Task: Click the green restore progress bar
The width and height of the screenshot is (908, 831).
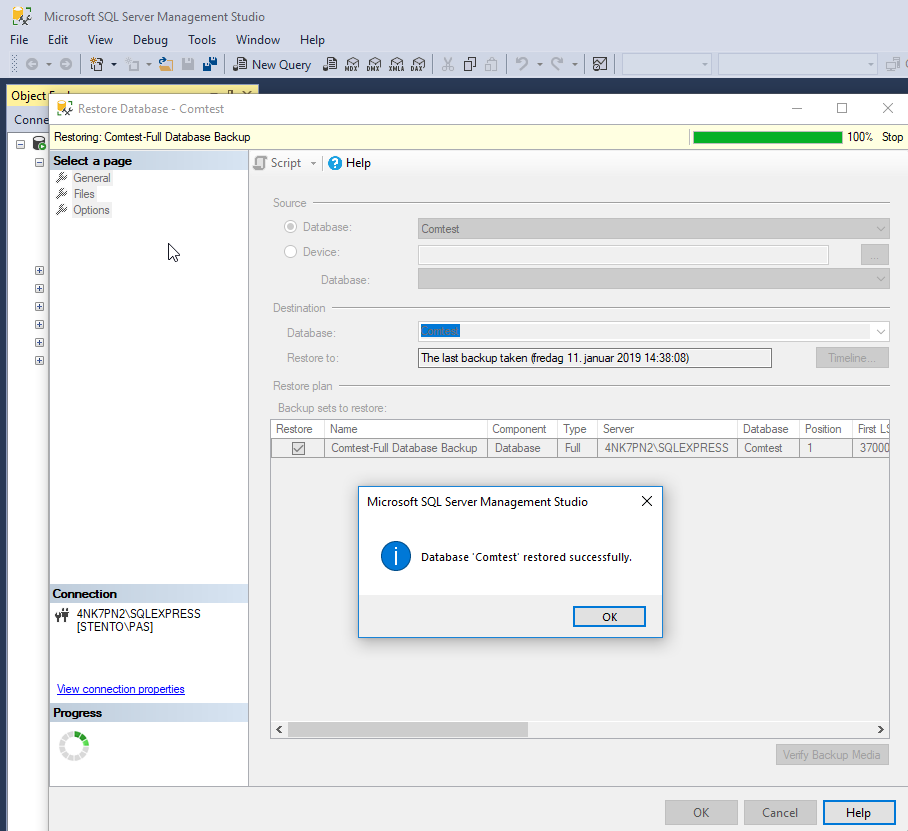Action: tap(767, 137)
